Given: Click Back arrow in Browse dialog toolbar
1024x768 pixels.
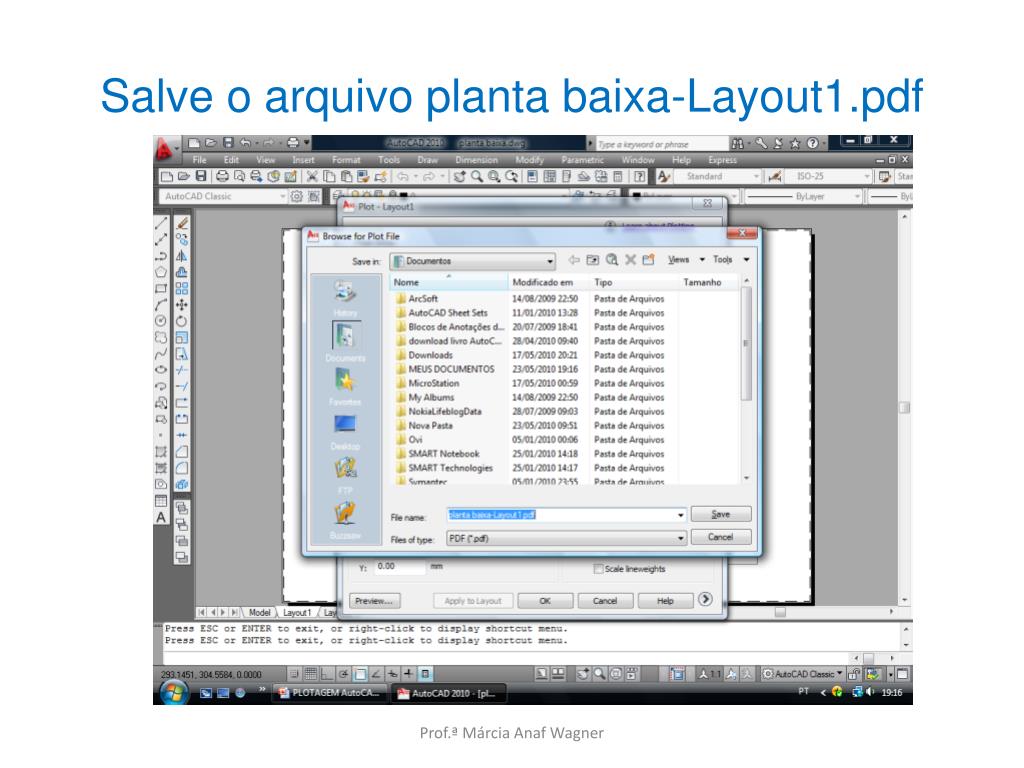Looking at the screenshot, I should tap(574, 260).
